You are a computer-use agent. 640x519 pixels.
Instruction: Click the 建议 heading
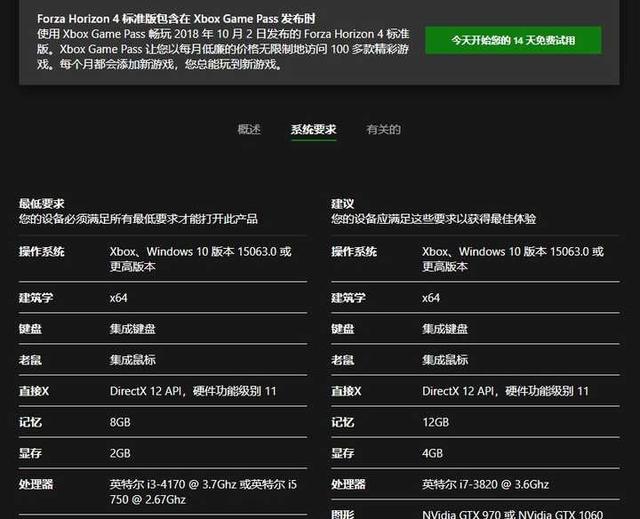[342, 204]
